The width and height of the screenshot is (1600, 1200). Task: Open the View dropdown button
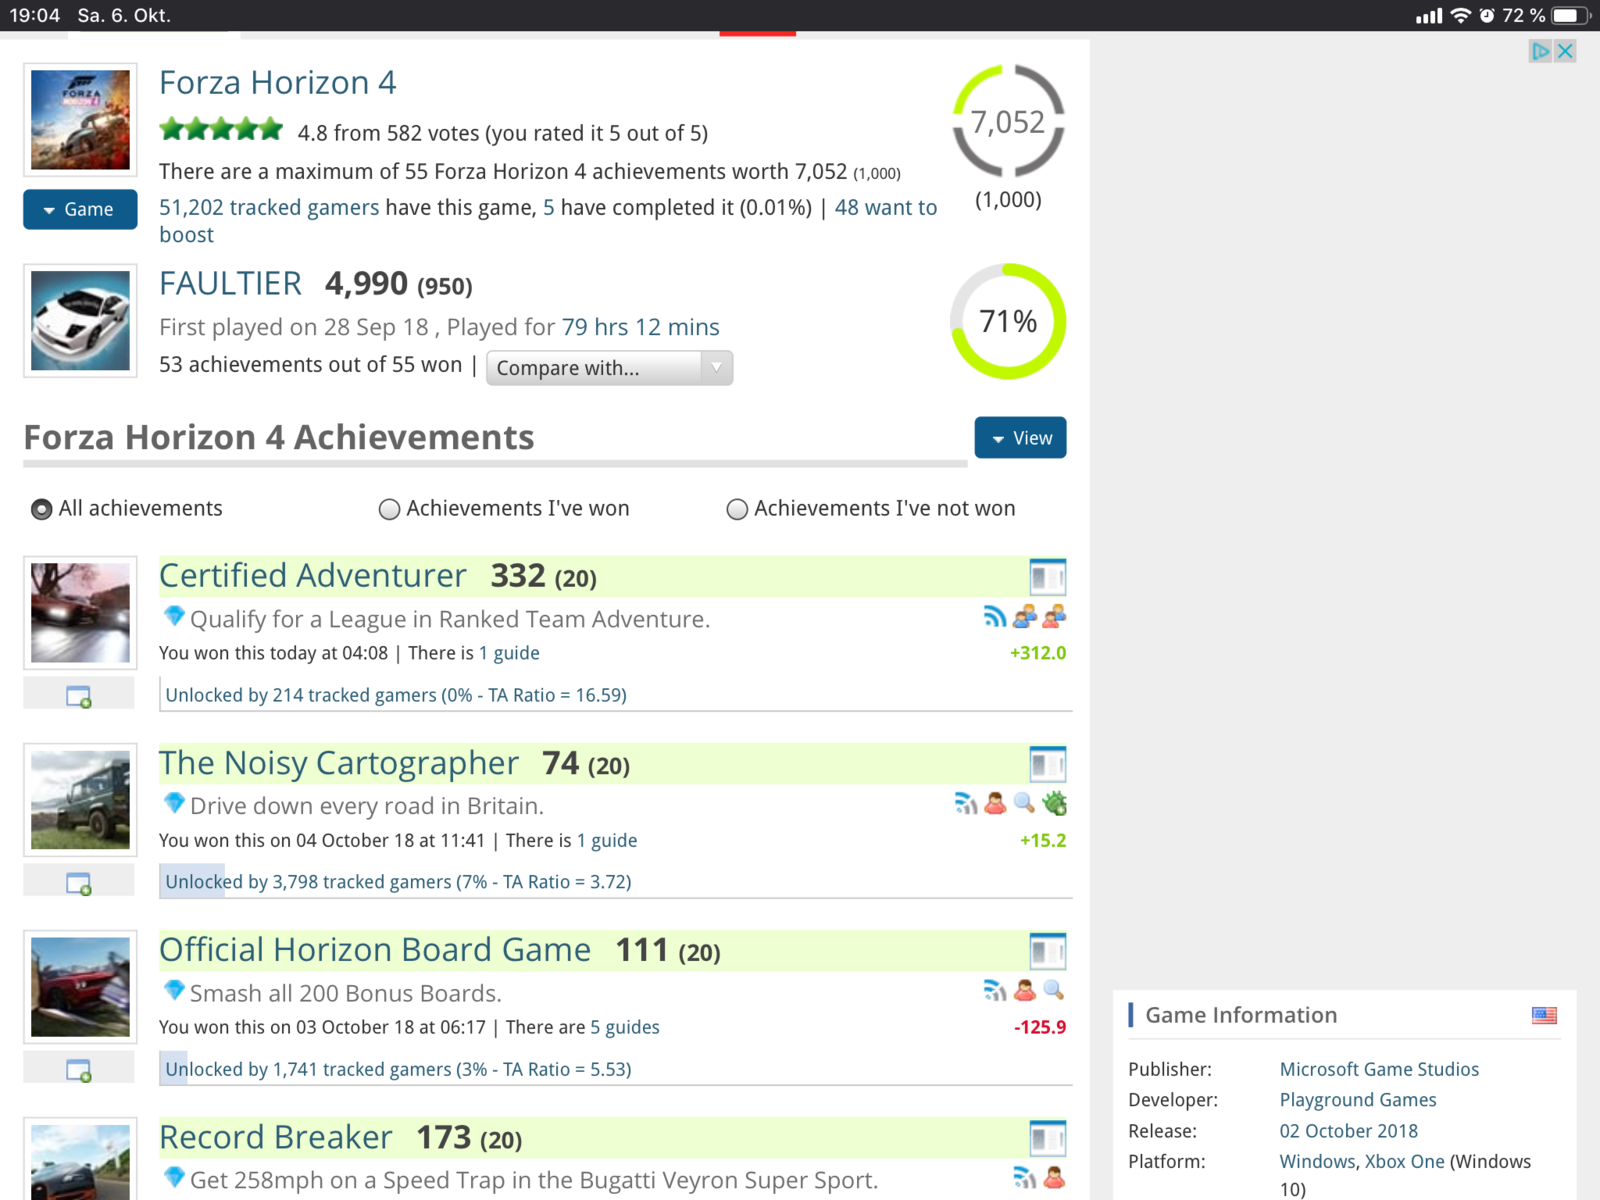1020,438
